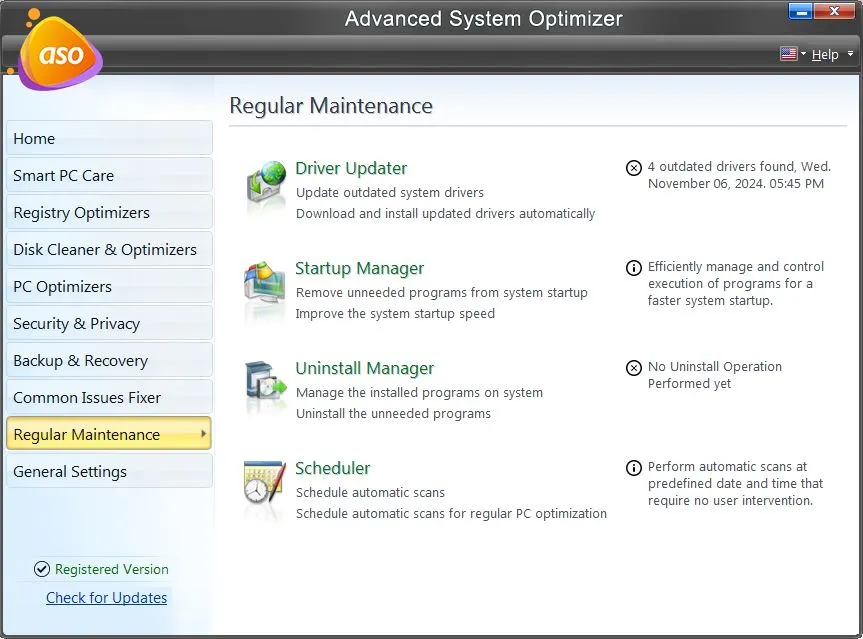Expand the Help menu dropdown arrow
Viewport: 863px width, 639px height.
[850, 54]
